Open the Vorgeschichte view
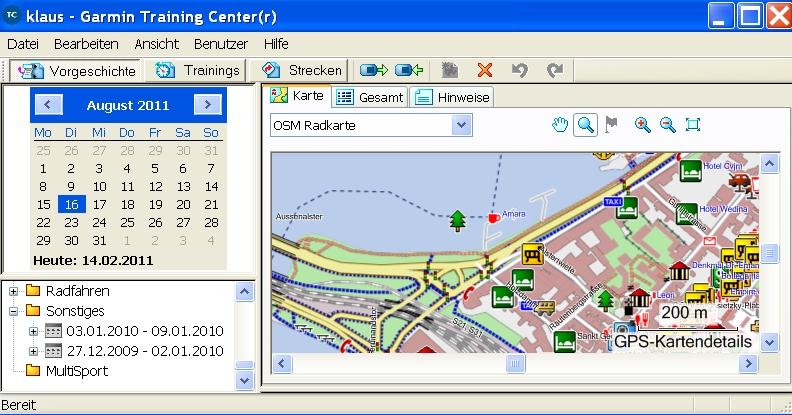Viewport: 792px width, 415px height. pos(77,71)
